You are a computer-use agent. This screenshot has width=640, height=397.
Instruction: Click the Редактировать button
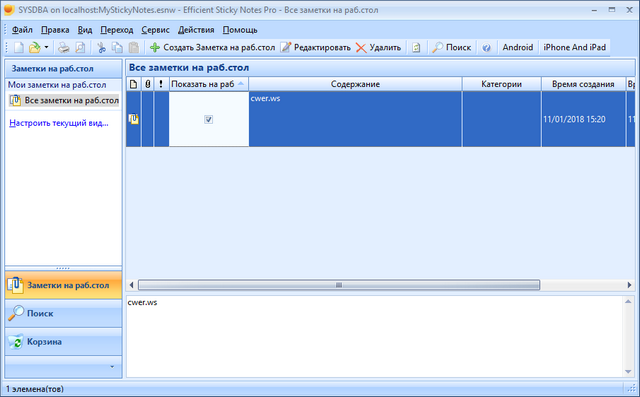click(x=316, y=48)
